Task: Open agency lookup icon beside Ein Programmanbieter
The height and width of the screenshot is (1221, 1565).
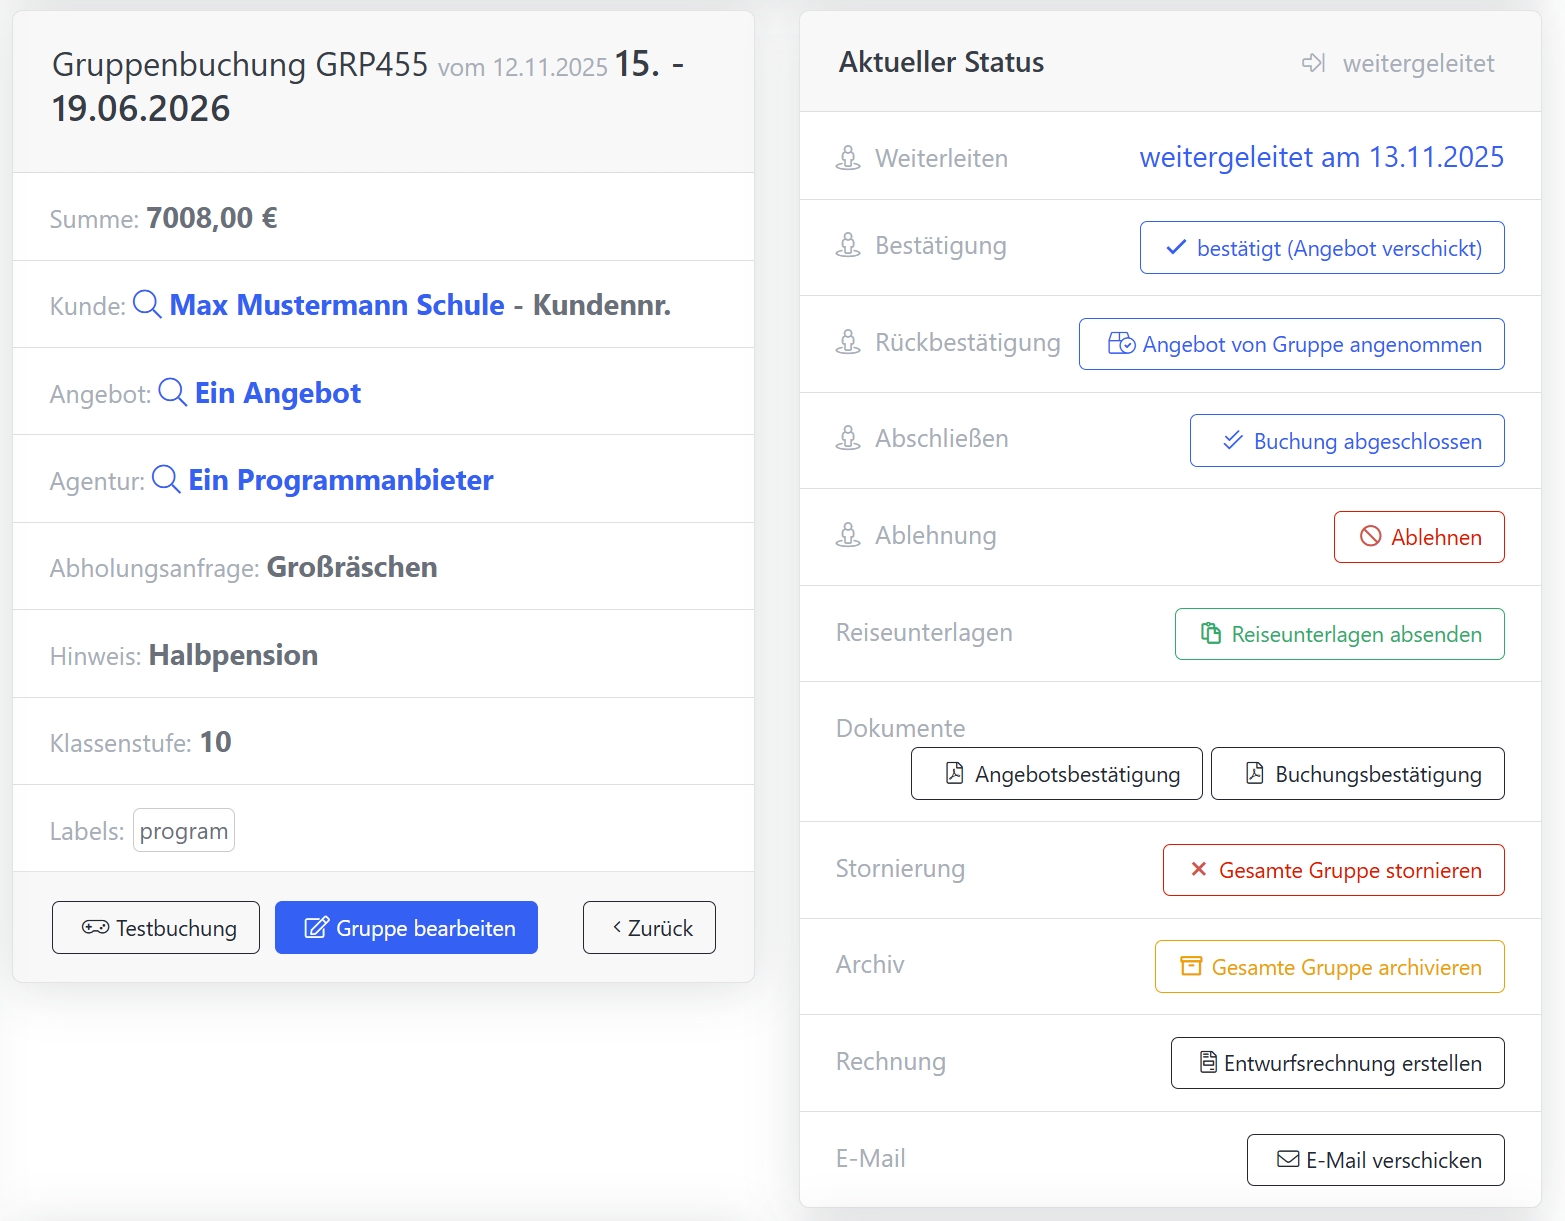Action: [x=166, y=480]
